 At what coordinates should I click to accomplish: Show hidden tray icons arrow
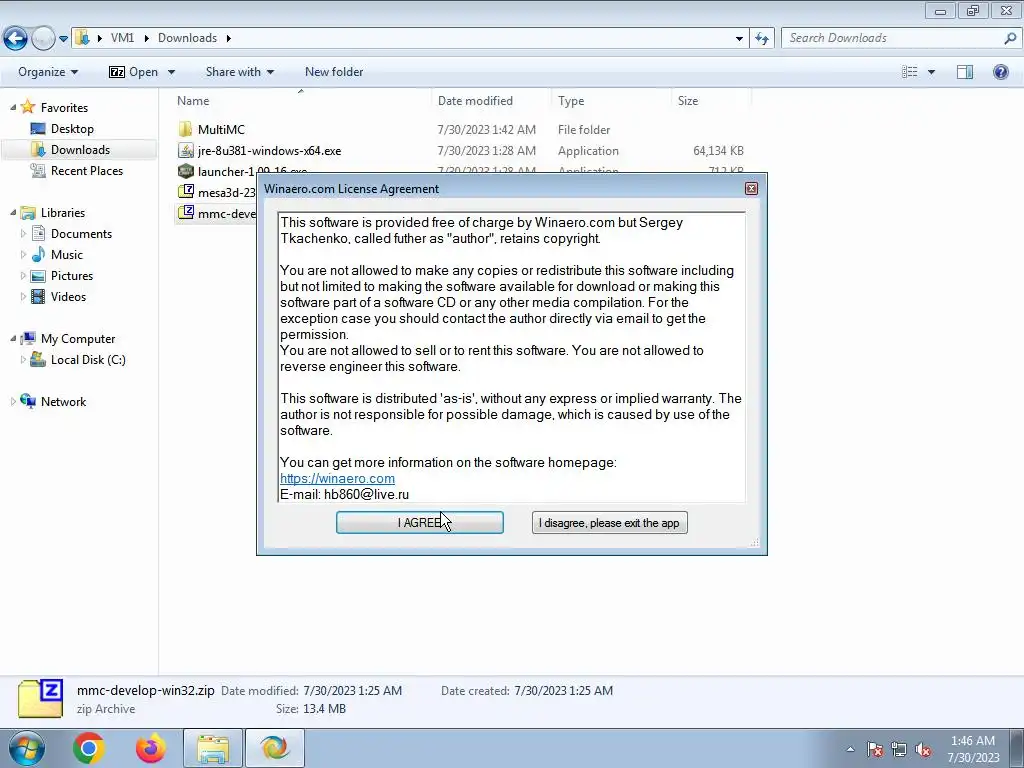pos(850,749)
